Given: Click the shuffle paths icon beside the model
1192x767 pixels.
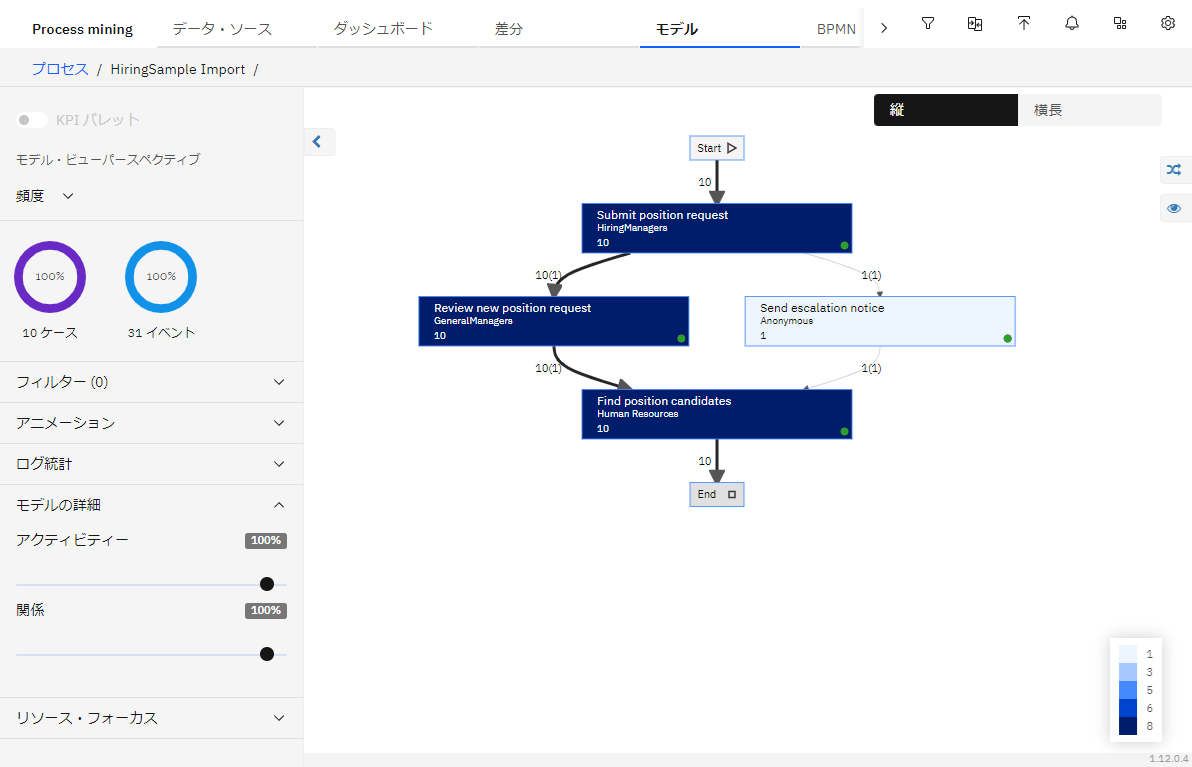Looking at the screenshot, I should click(x=1175, y=170).
